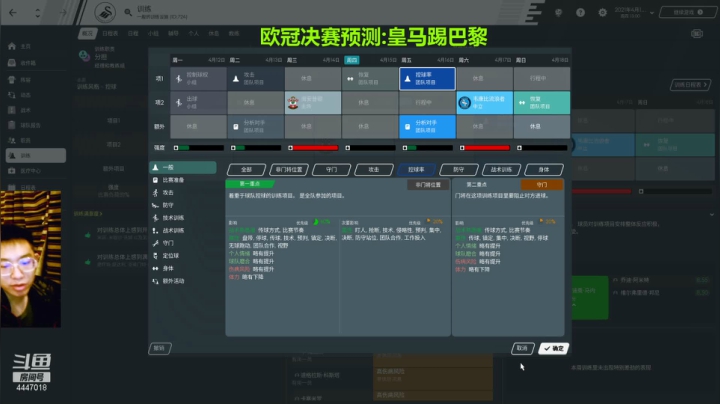Go forward with the right arrow
This screenshot has height=404, width=720.
62,12
